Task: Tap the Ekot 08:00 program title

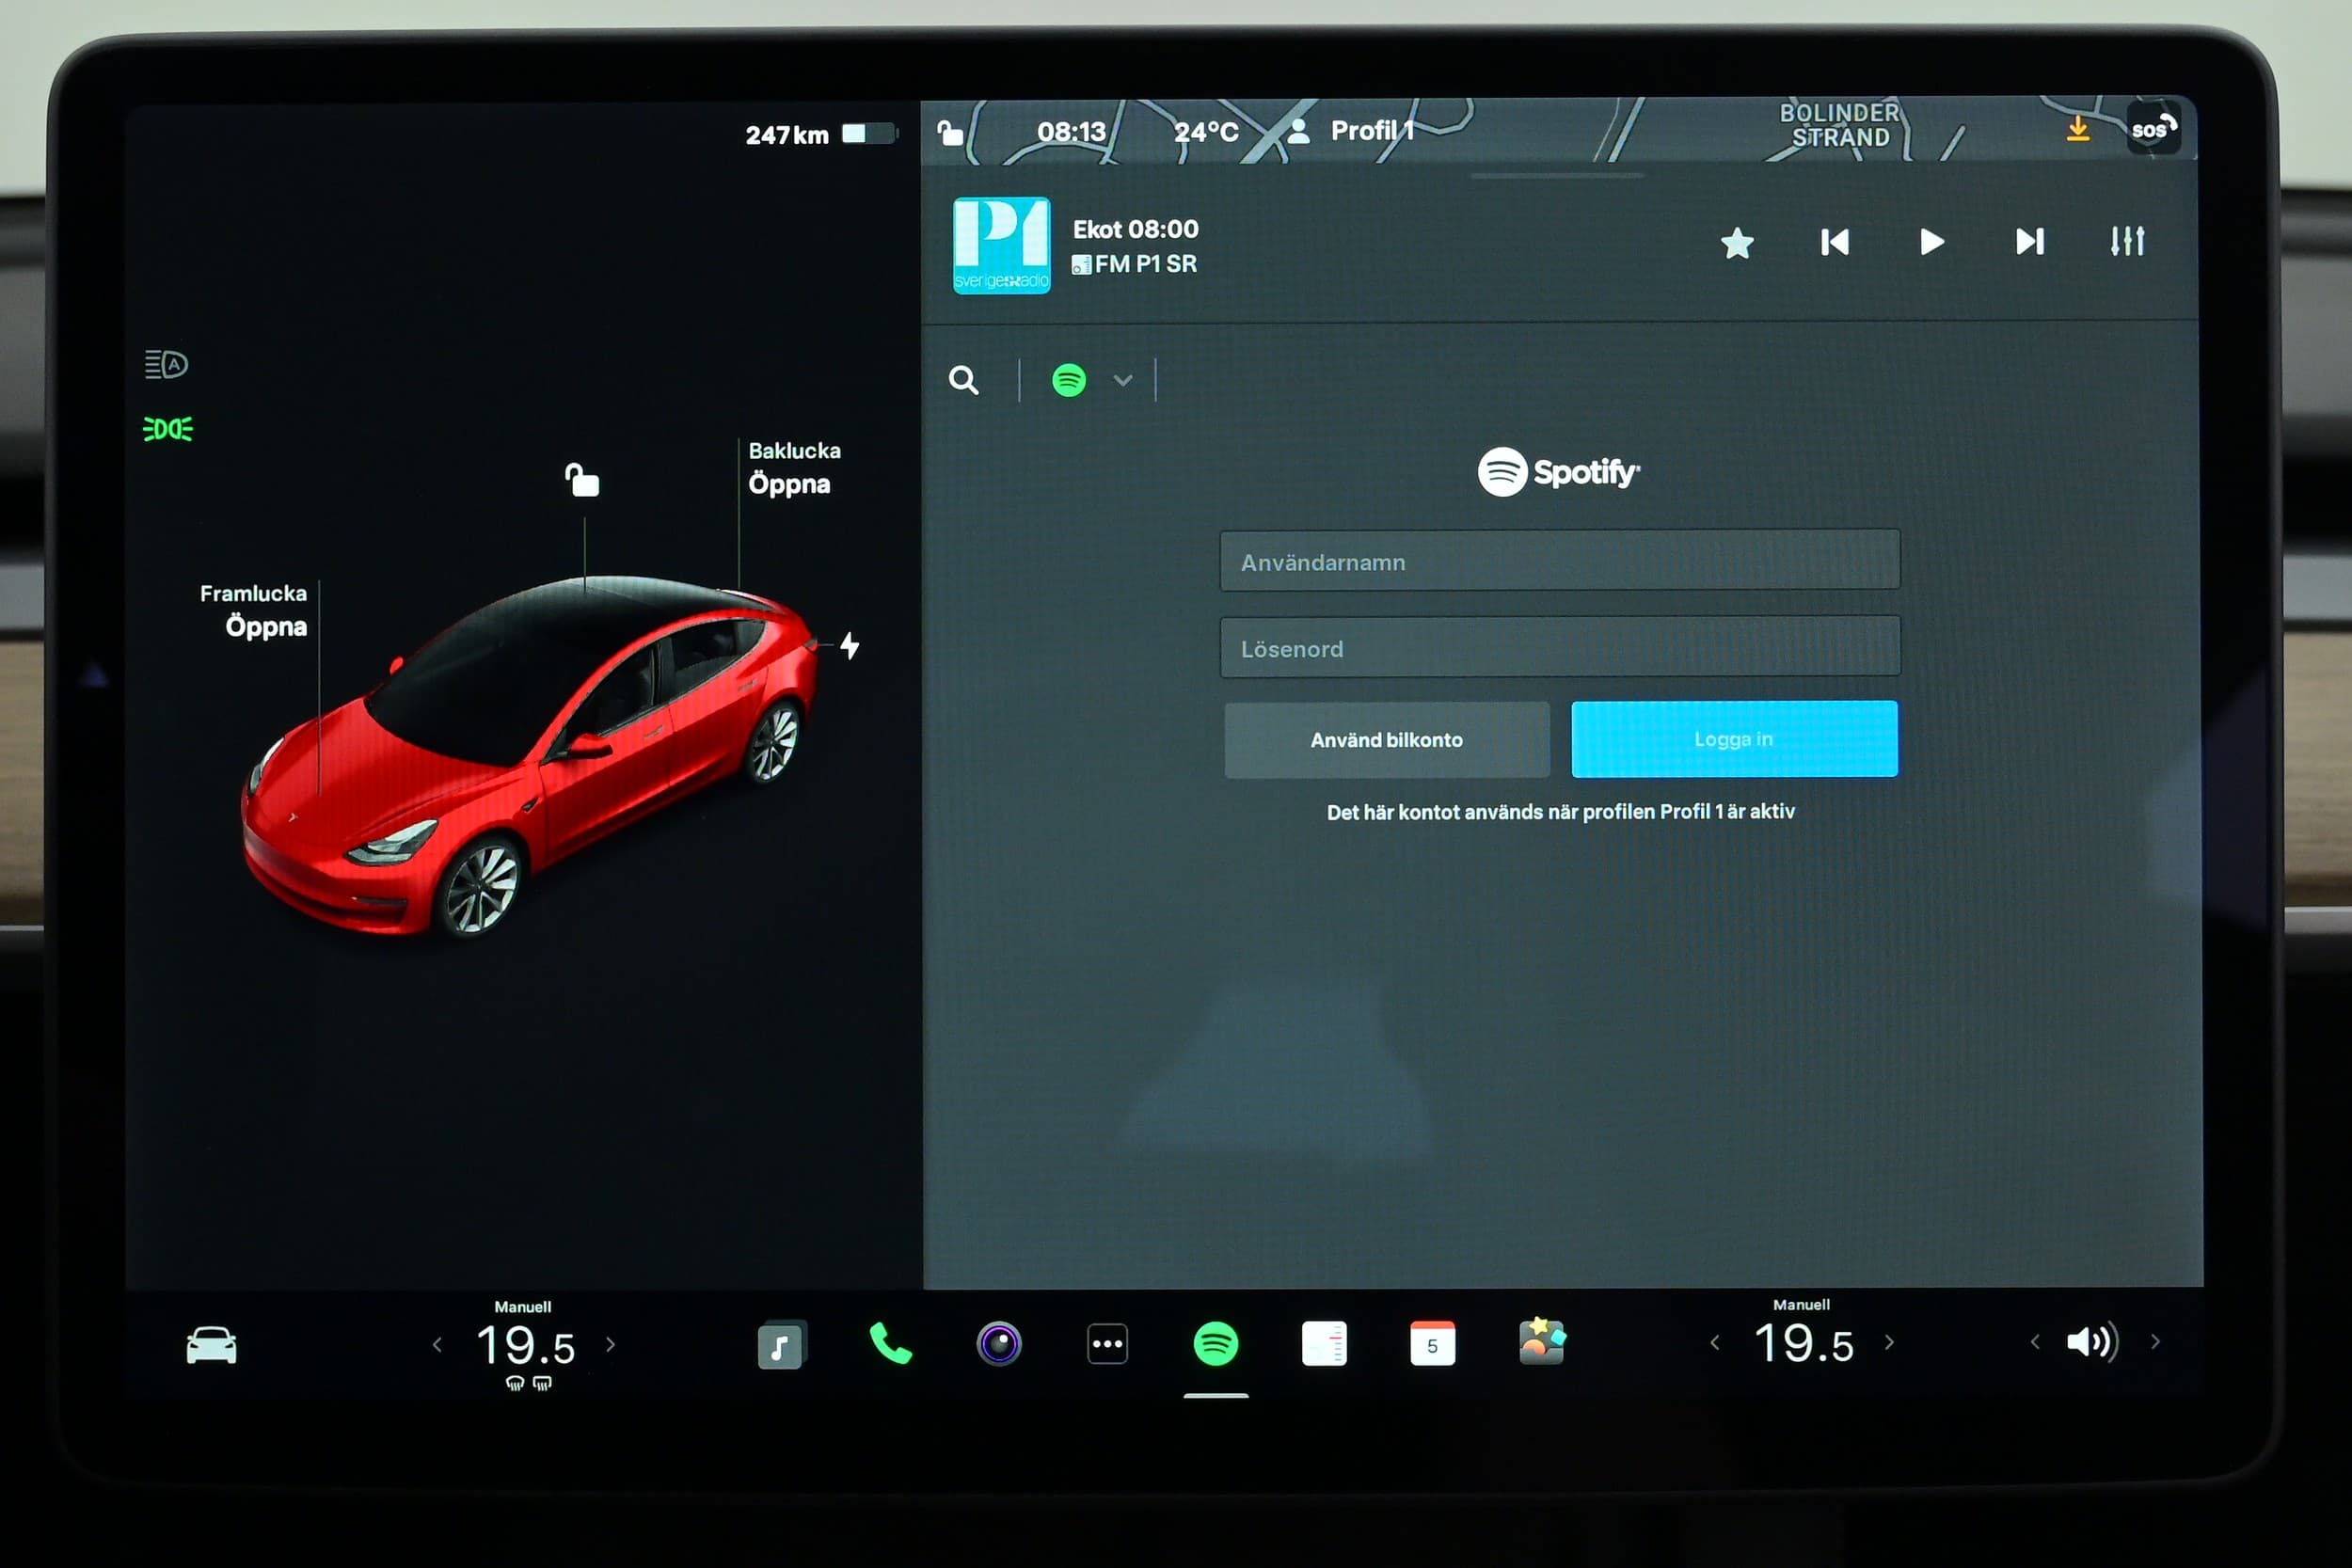Action: [x=1135, y=229]
